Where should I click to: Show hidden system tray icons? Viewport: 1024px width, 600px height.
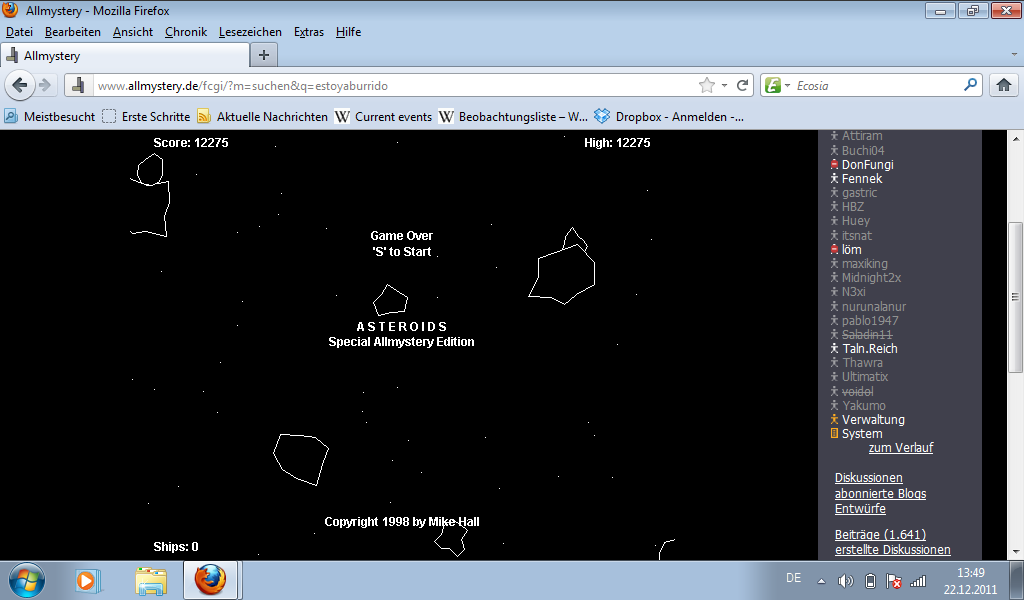coord(822,580)
